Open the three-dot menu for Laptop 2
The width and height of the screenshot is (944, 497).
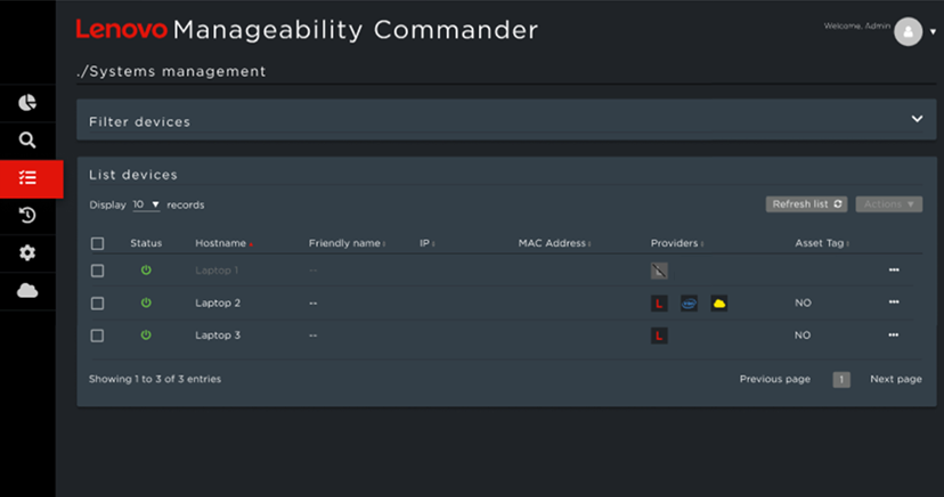[x=894, y=302]
